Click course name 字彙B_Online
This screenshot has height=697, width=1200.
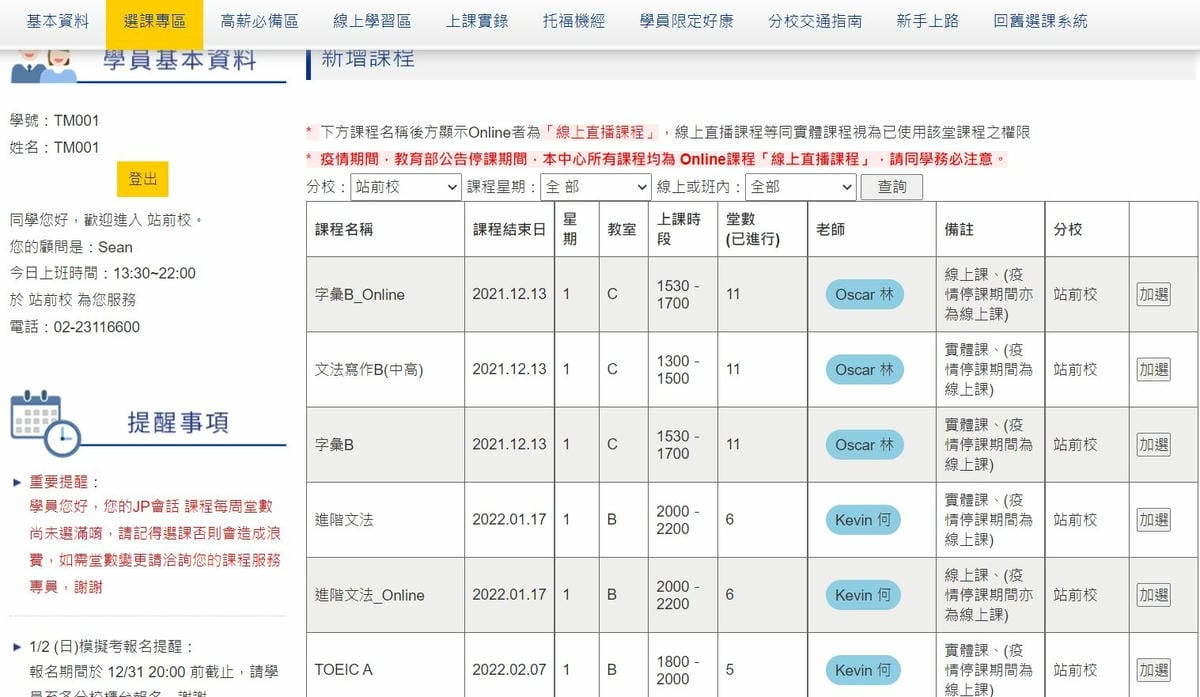pyautogui.click(x=360, y=294)
